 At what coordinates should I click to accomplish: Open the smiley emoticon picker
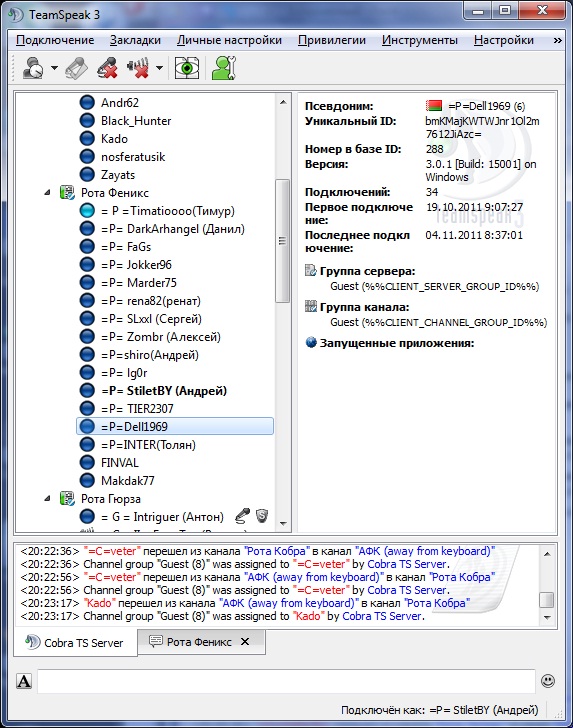548,681
